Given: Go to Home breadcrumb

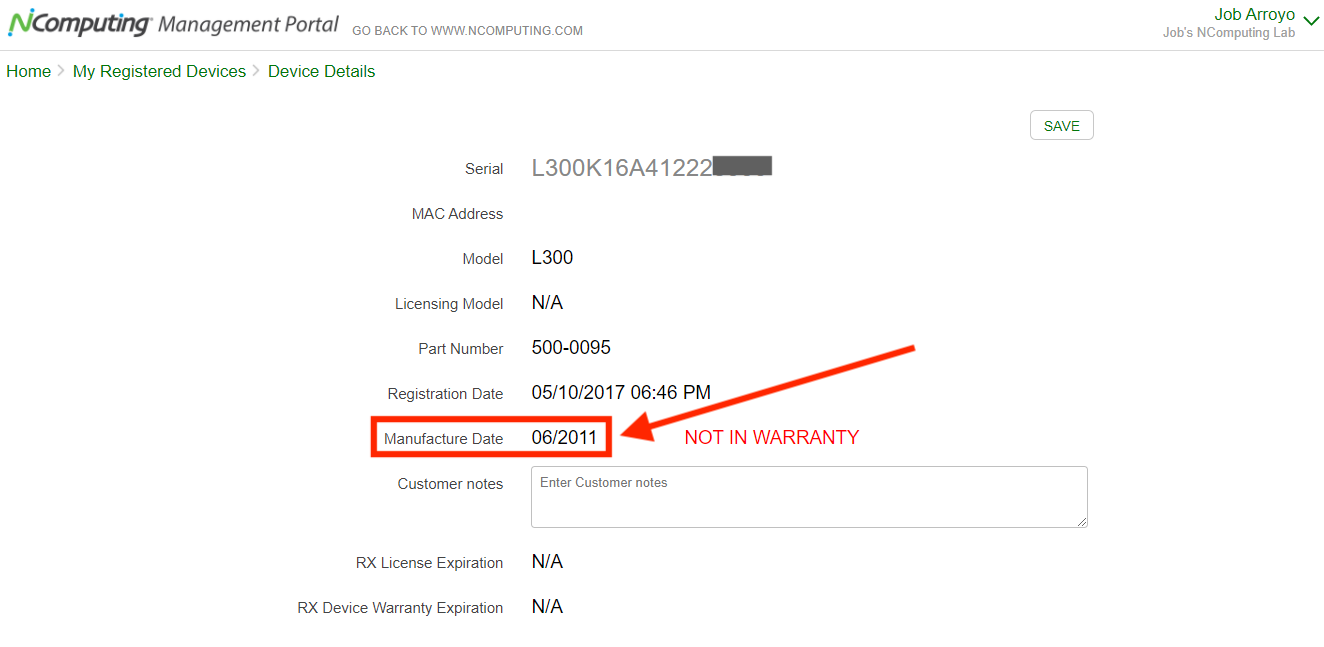Looking at the screenshot, I should [x=28, y=71].
